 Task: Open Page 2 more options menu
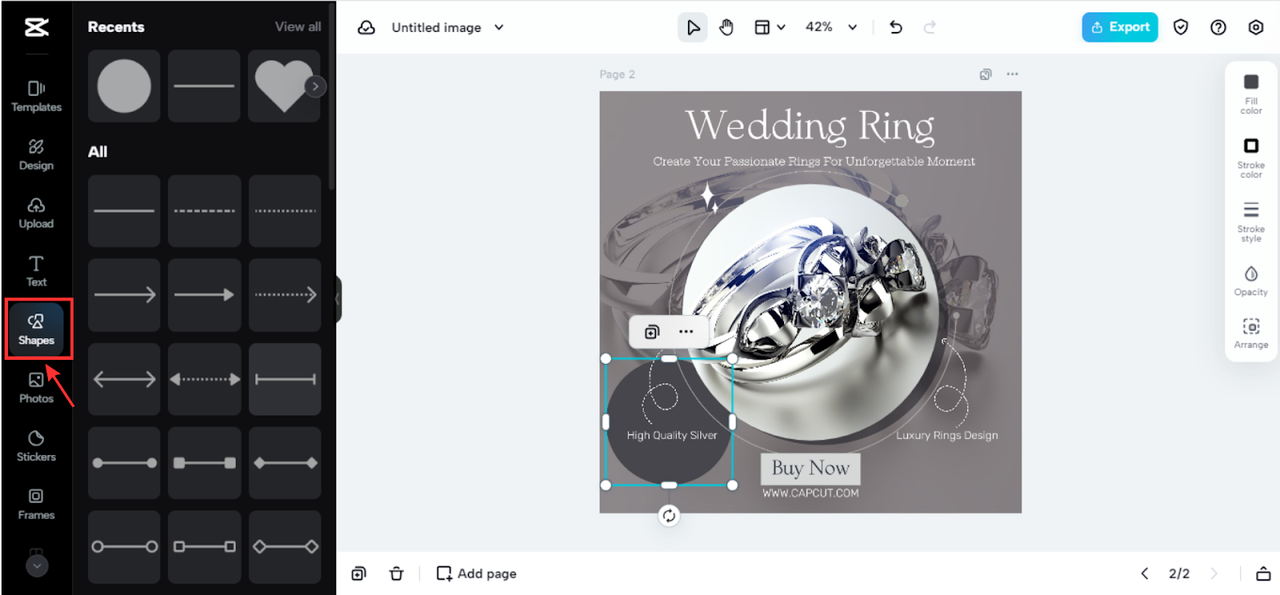coord(1012,74)
